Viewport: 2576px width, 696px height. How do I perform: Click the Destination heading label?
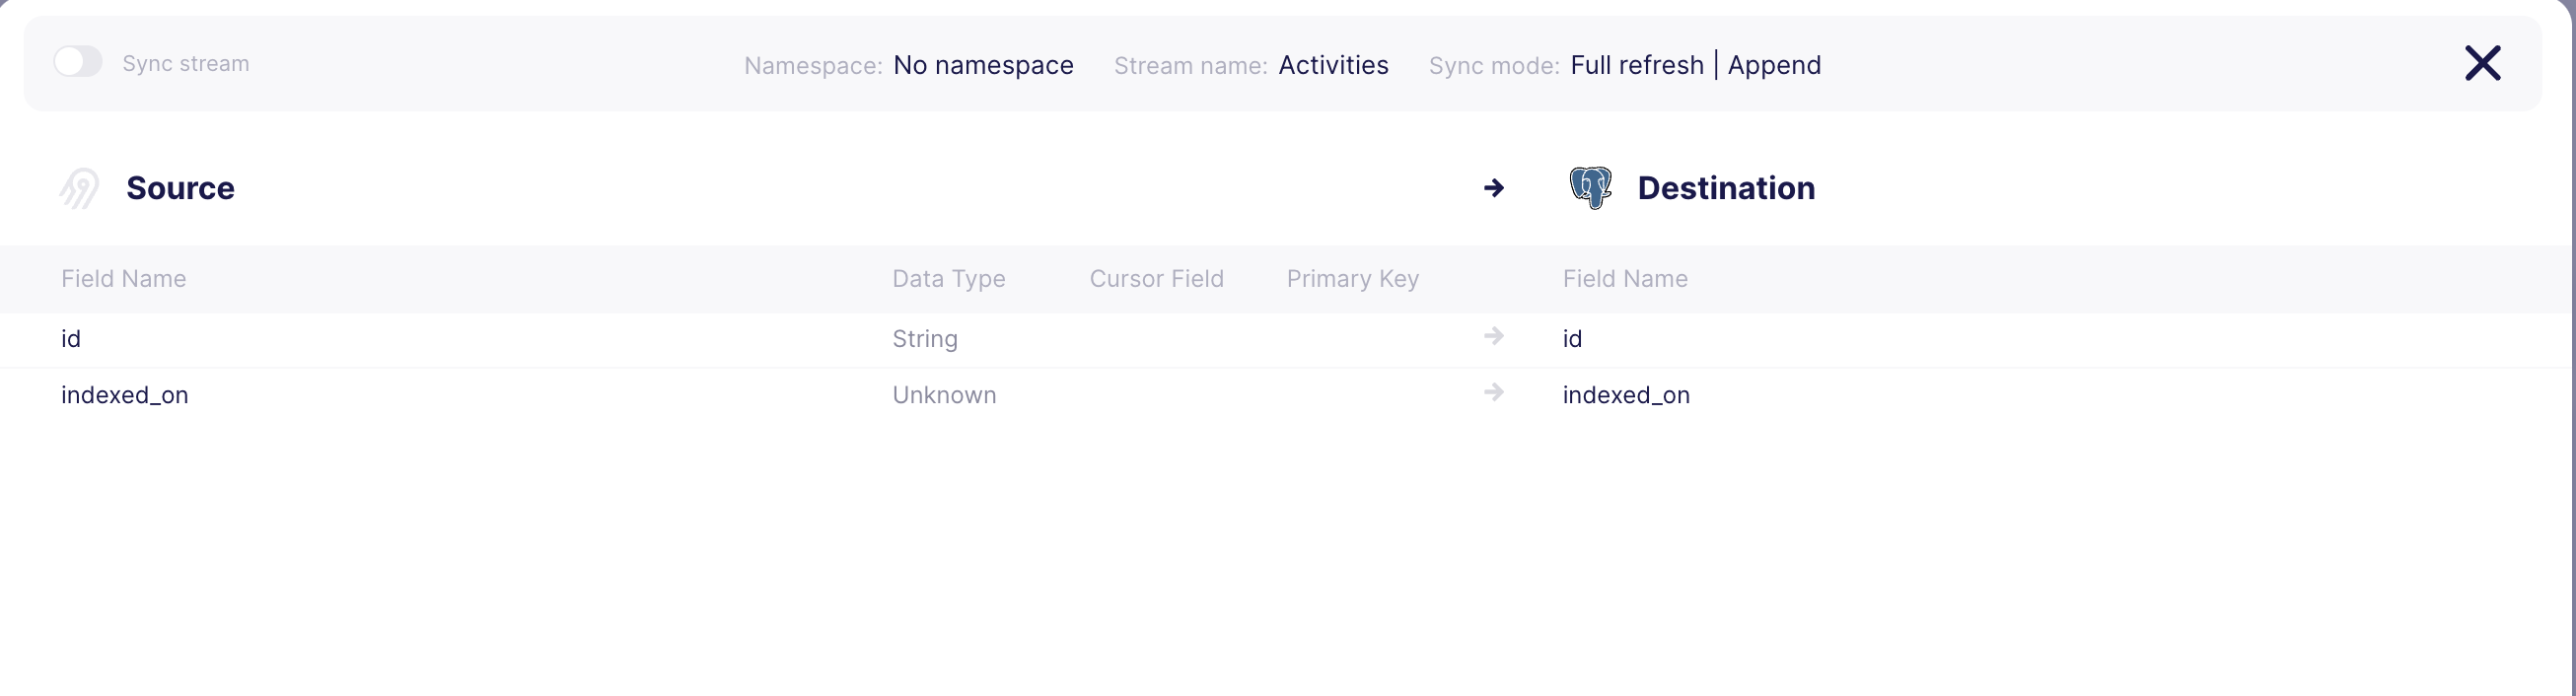tap(1726, 188)
